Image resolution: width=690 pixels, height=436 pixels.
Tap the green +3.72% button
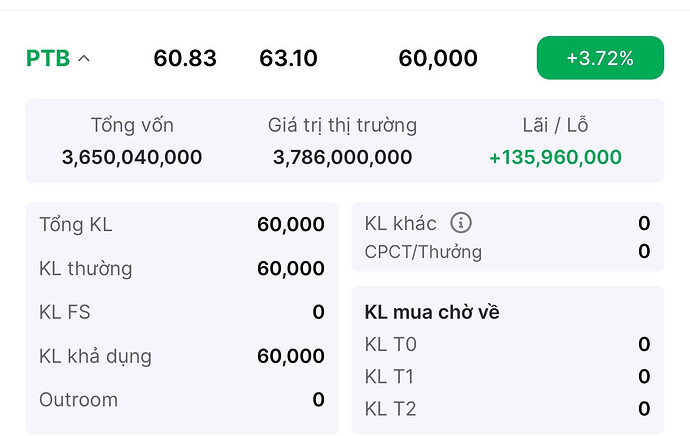point(600,58)
